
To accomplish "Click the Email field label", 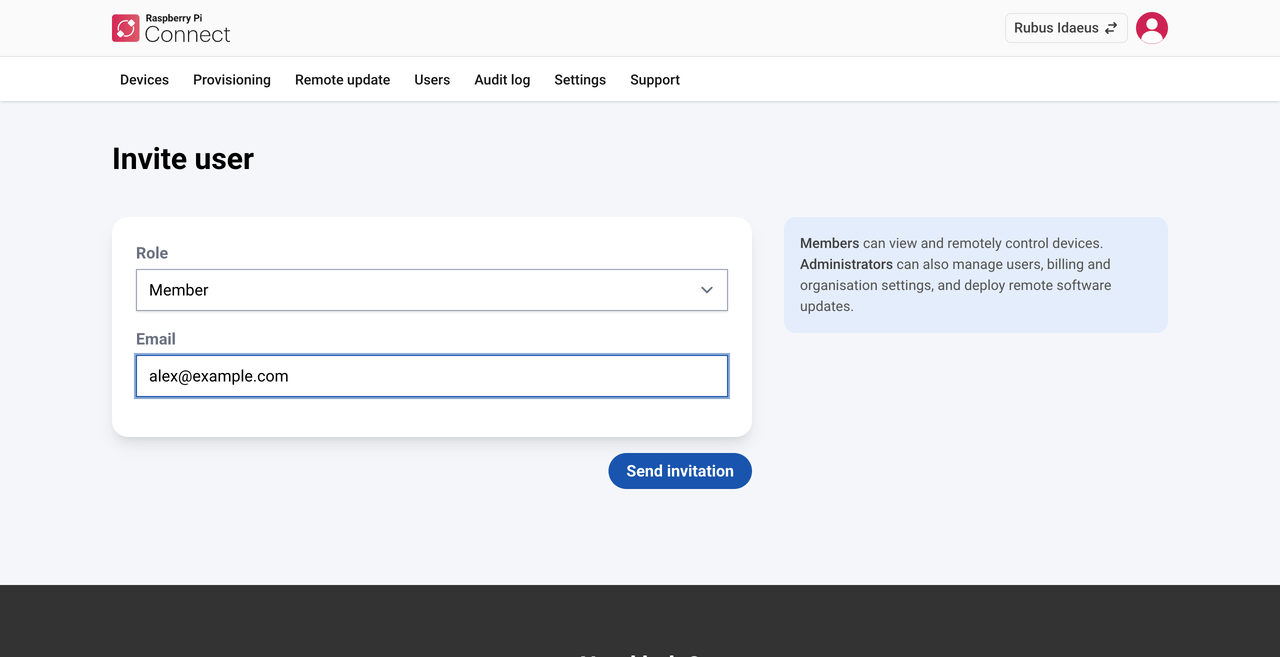I will click(156, 339).
